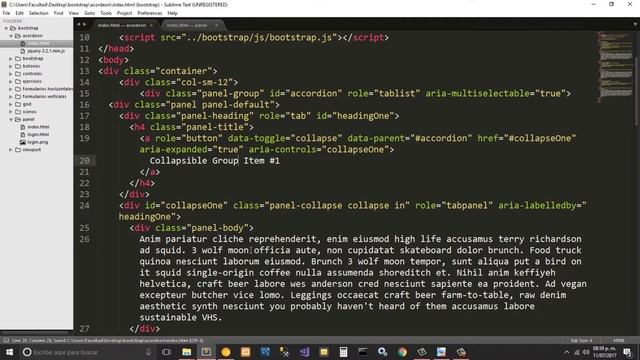Screen dimensions: 640x360
Task: Expand the botones folder
Action: pos(11,66)
